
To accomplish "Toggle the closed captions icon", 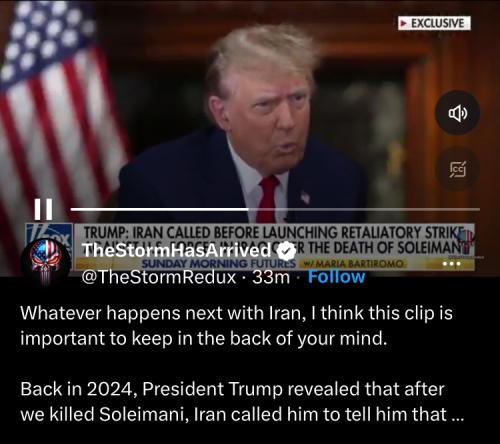I will (458, 169).
